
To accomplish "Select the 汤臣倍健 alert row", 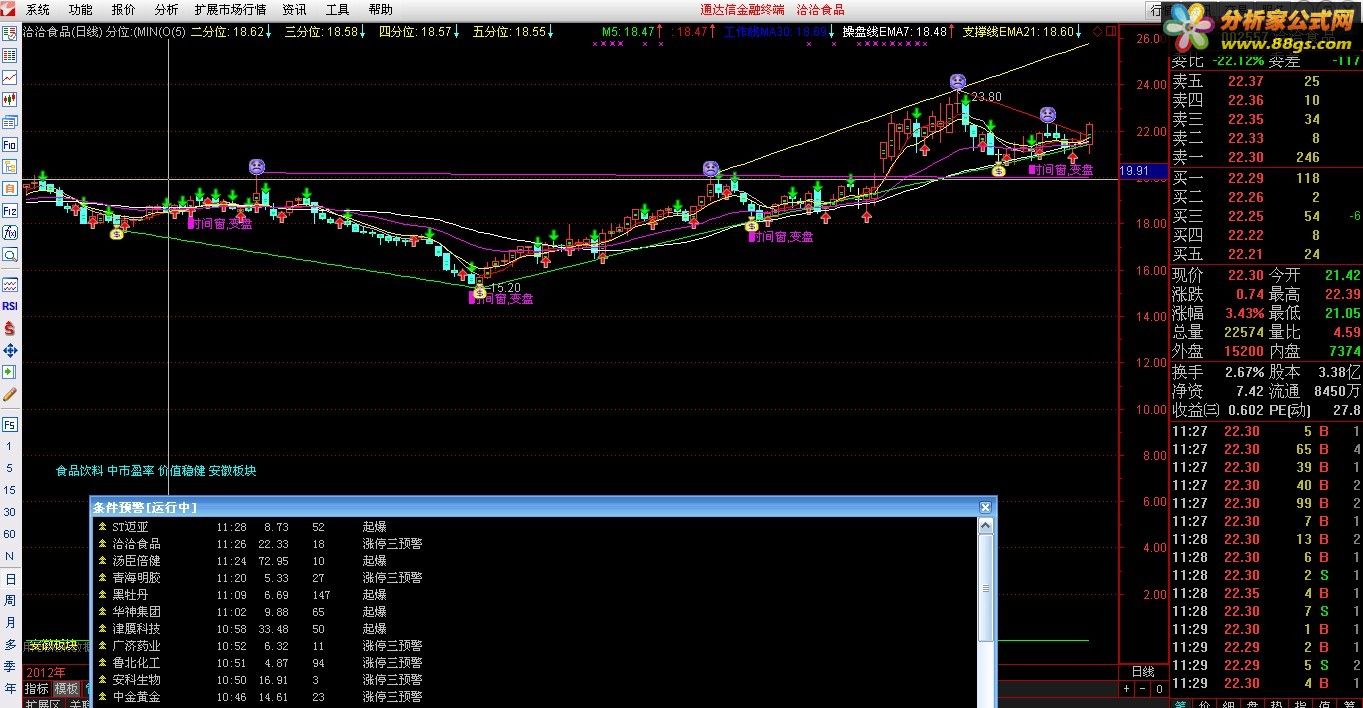I will 535,561.
